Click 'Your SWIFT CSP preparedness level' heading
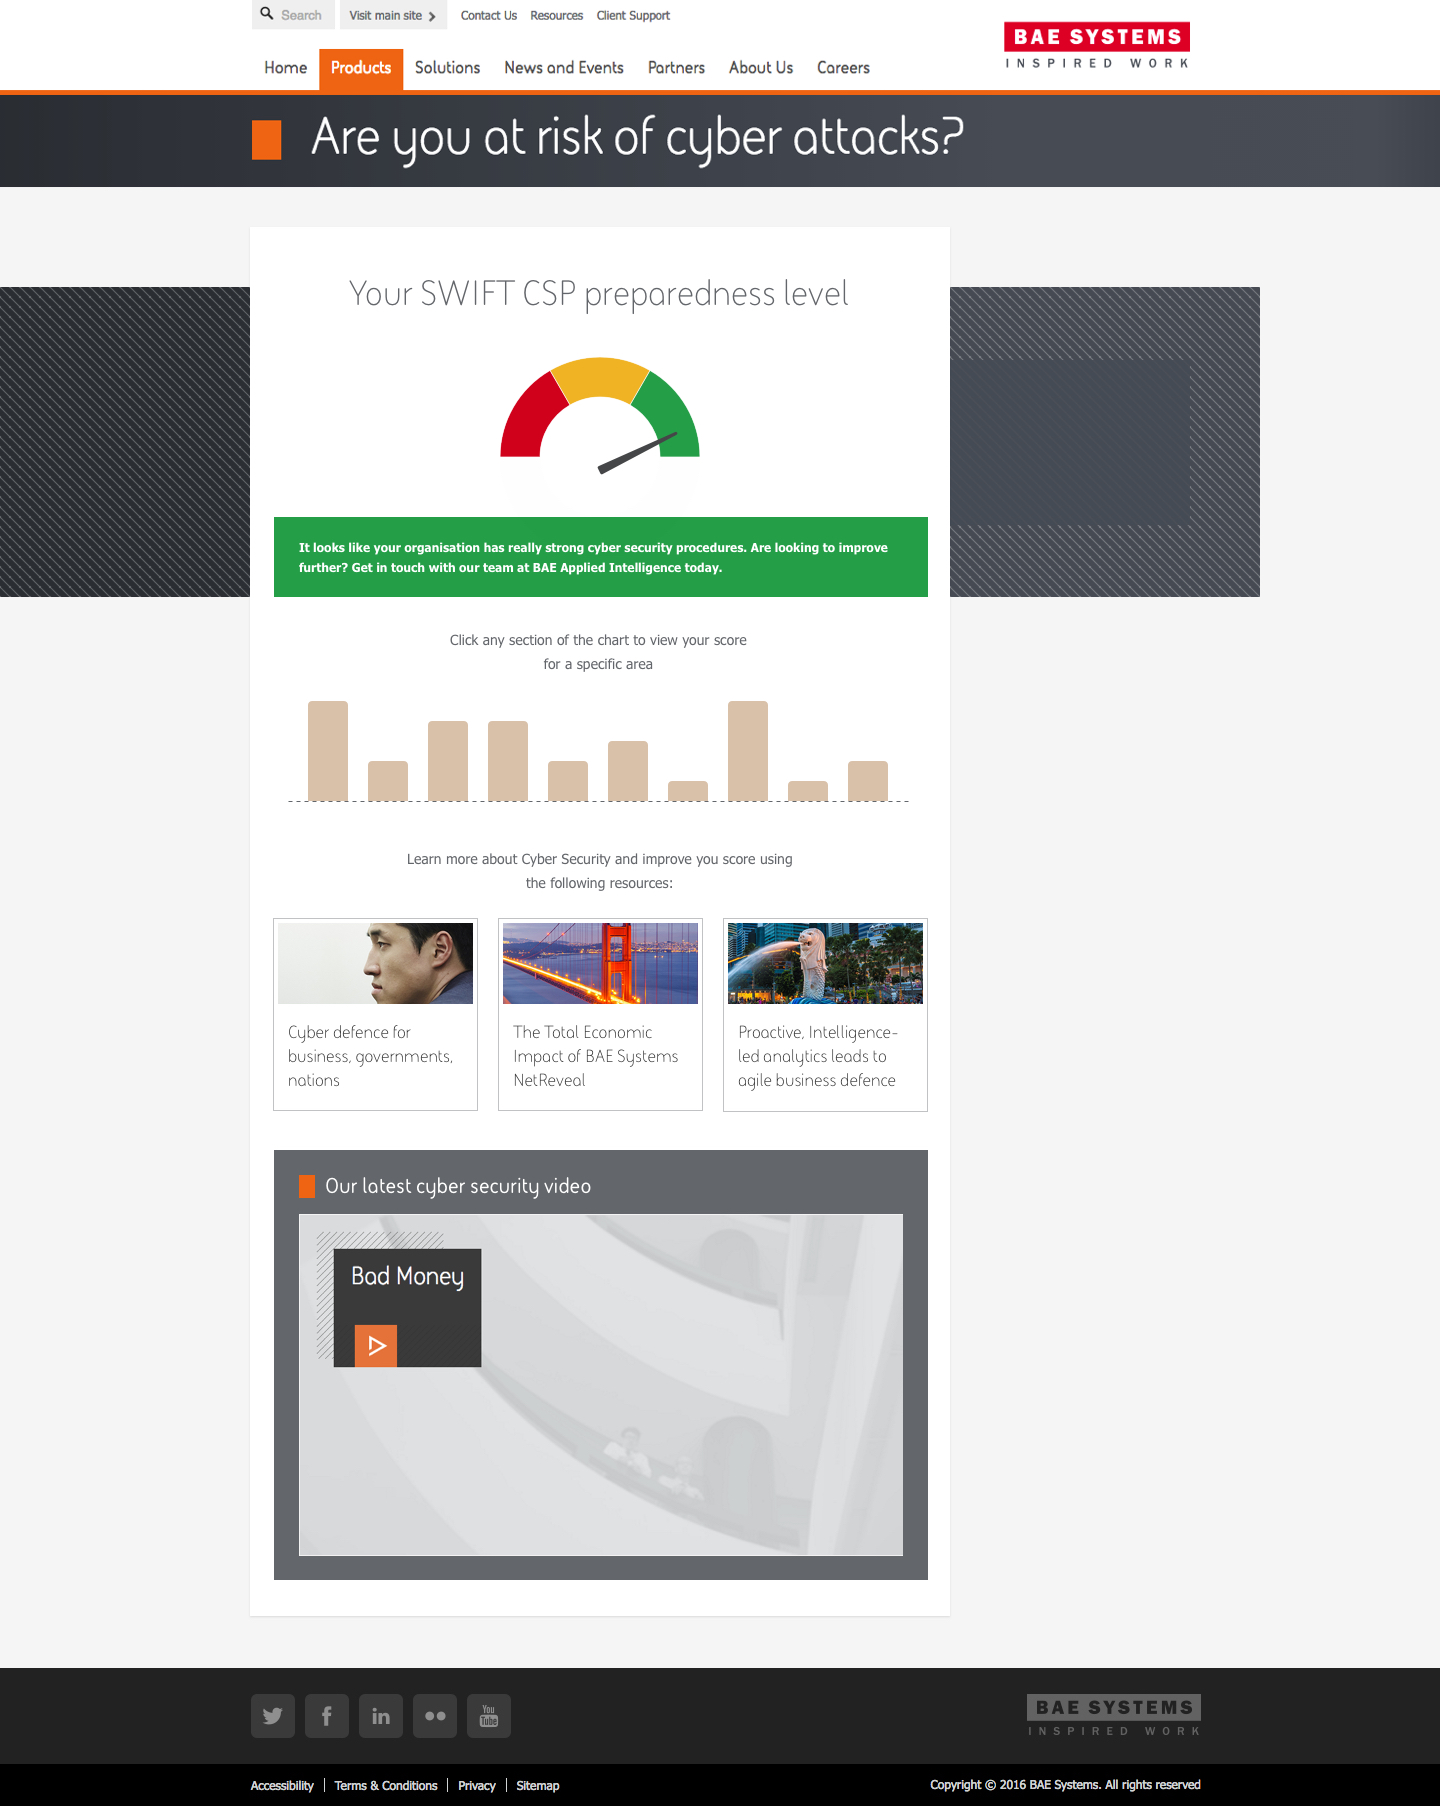The height and width of the screenshot is (1806, 1440). (599, 294)
